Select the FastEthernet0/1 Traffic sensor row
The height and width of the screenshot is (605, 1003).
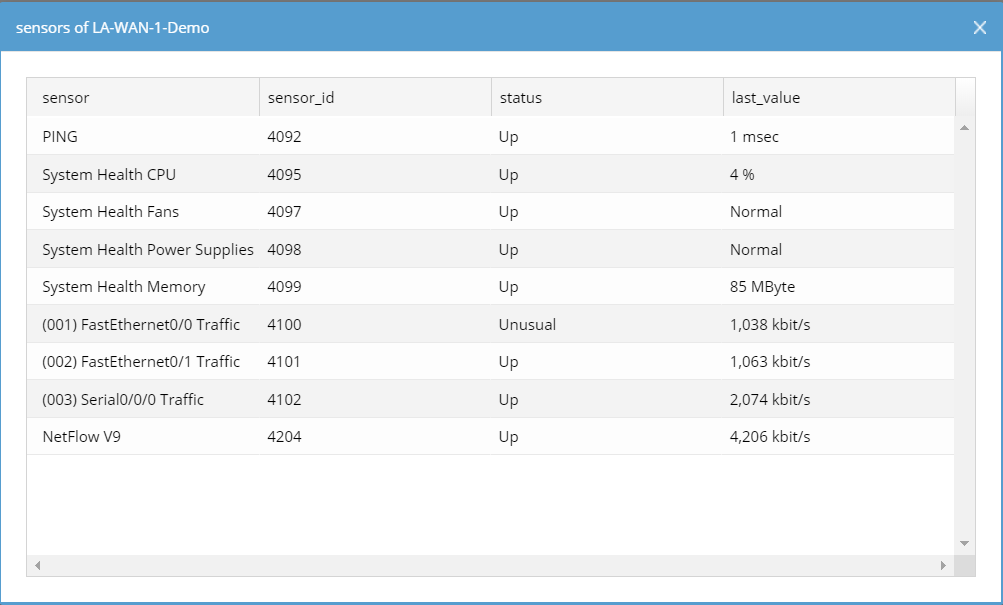pyautogui.click(x=141, y=362)
